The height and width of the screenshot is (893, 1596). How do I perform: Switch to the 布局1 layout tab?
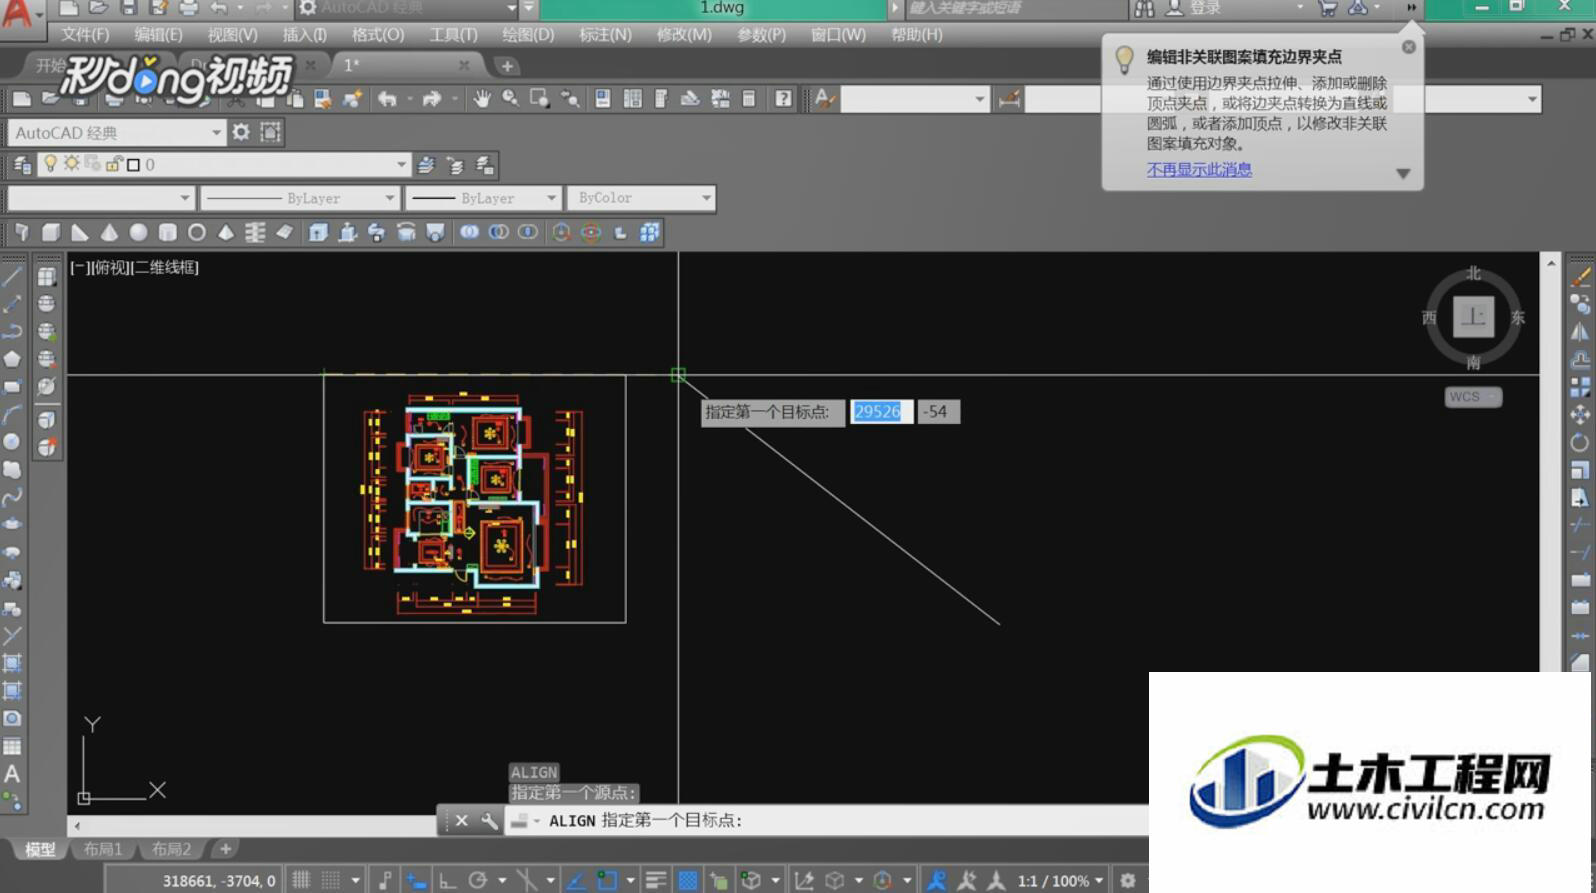(x=103, y=849)
